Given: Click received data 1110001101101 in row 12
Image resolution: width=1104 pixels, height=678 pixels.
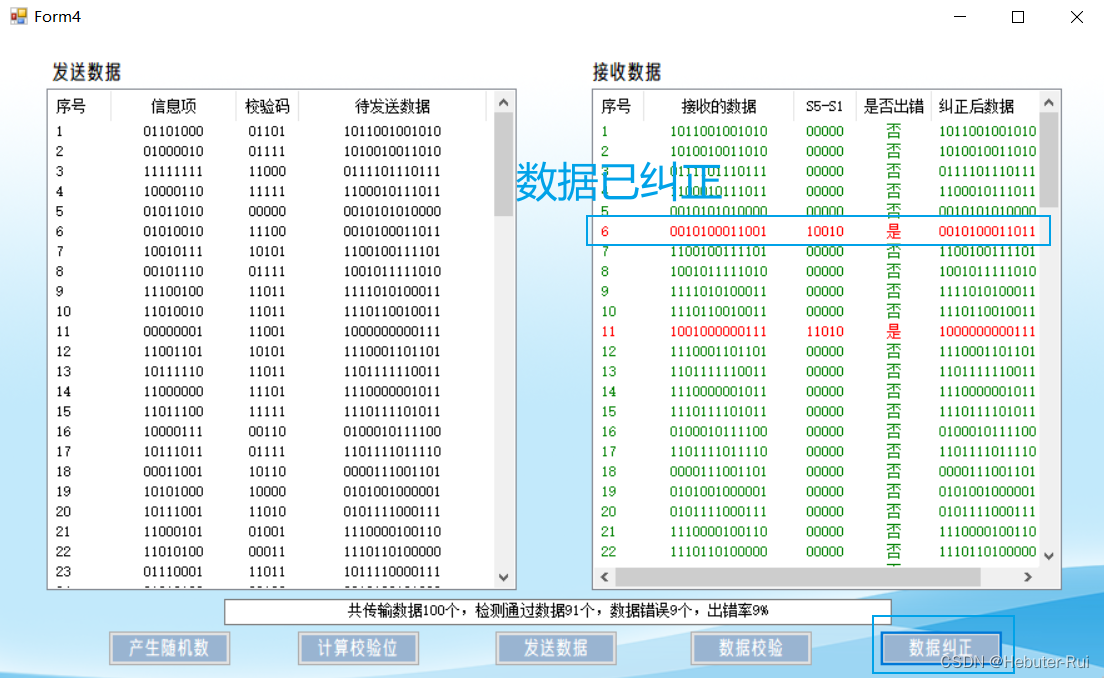Looking at the screenshot, I should (x=719, y=351).
